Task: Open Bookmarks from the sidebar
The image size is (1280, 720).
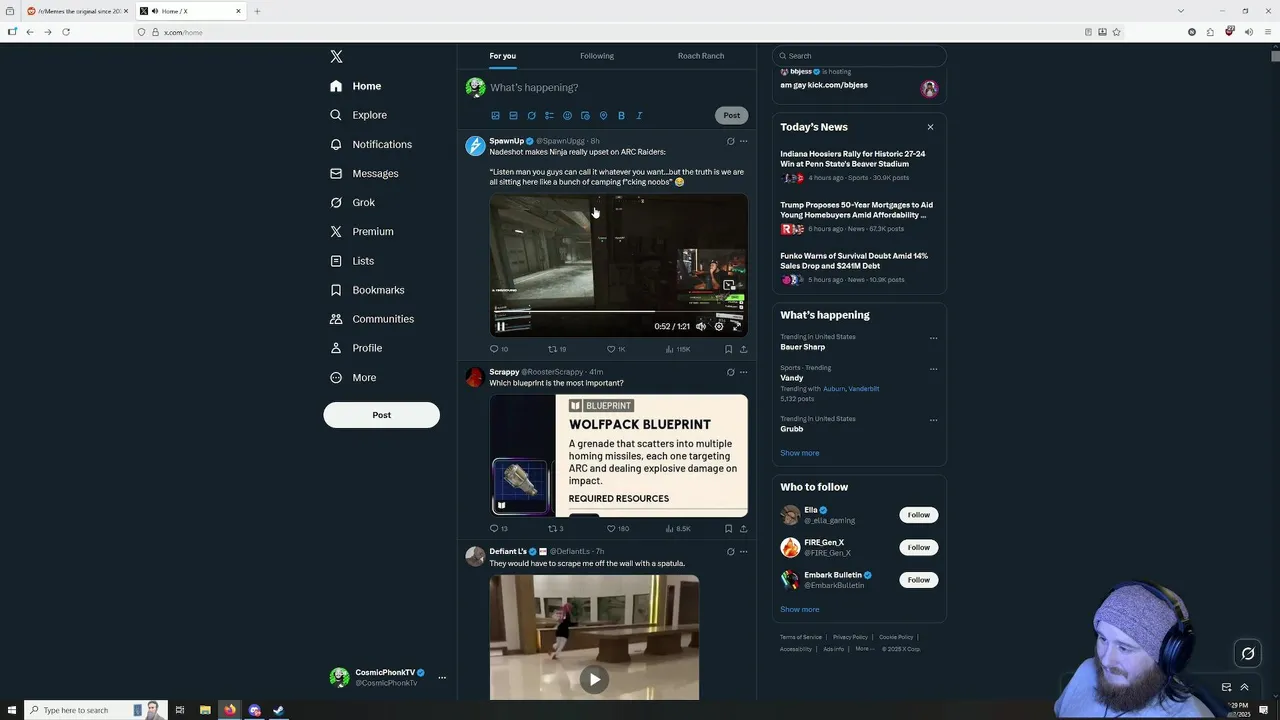Action: click(367, 290)
